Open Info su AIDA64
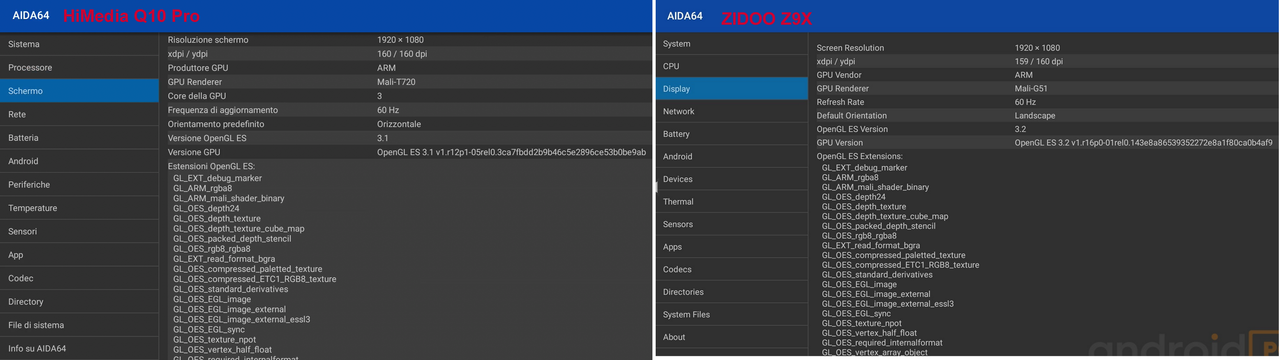This screenshot has width=1280, height=360. pos(79,348)
